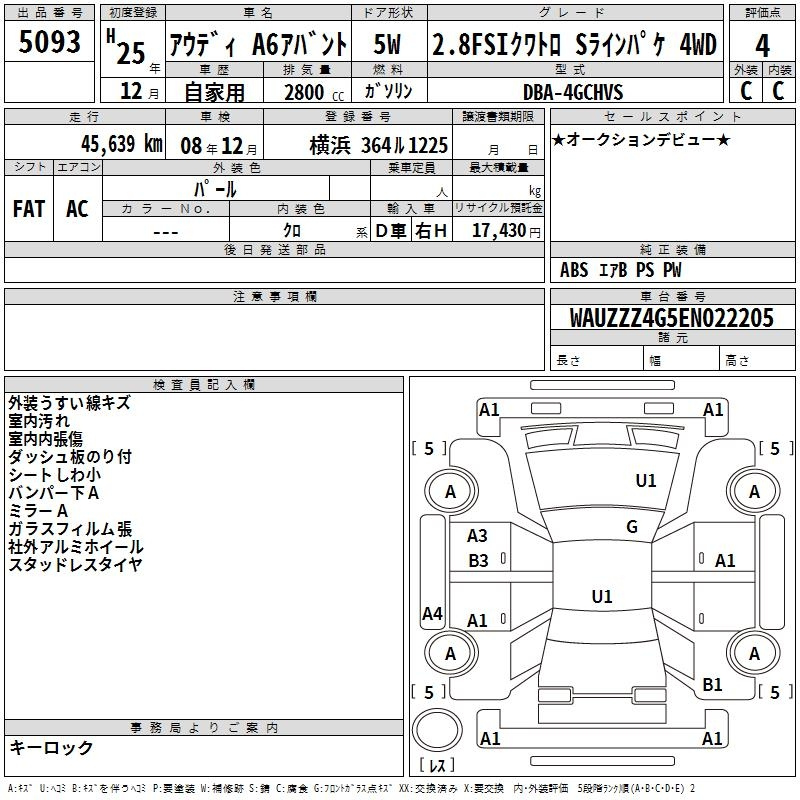Select inspector note ミラーA

pyautogui.click(x=38, y=510)
